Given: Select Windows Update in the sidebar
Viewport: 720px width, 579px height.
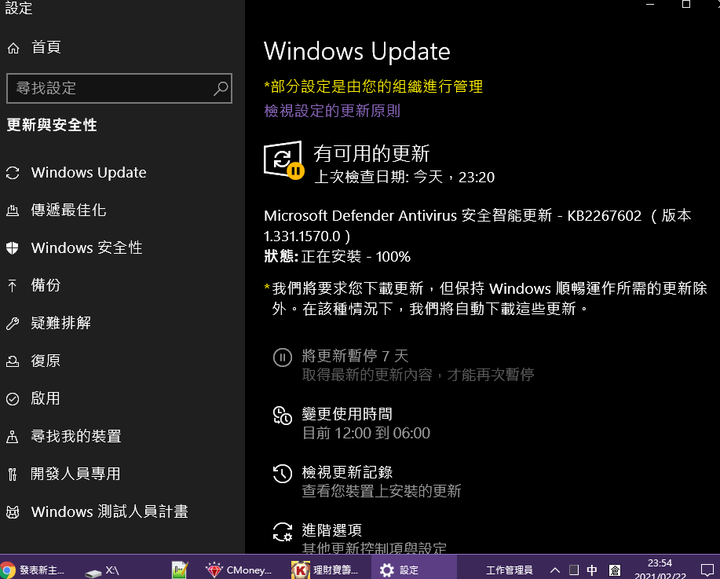Looking at the screenshot, I should 89,173.
